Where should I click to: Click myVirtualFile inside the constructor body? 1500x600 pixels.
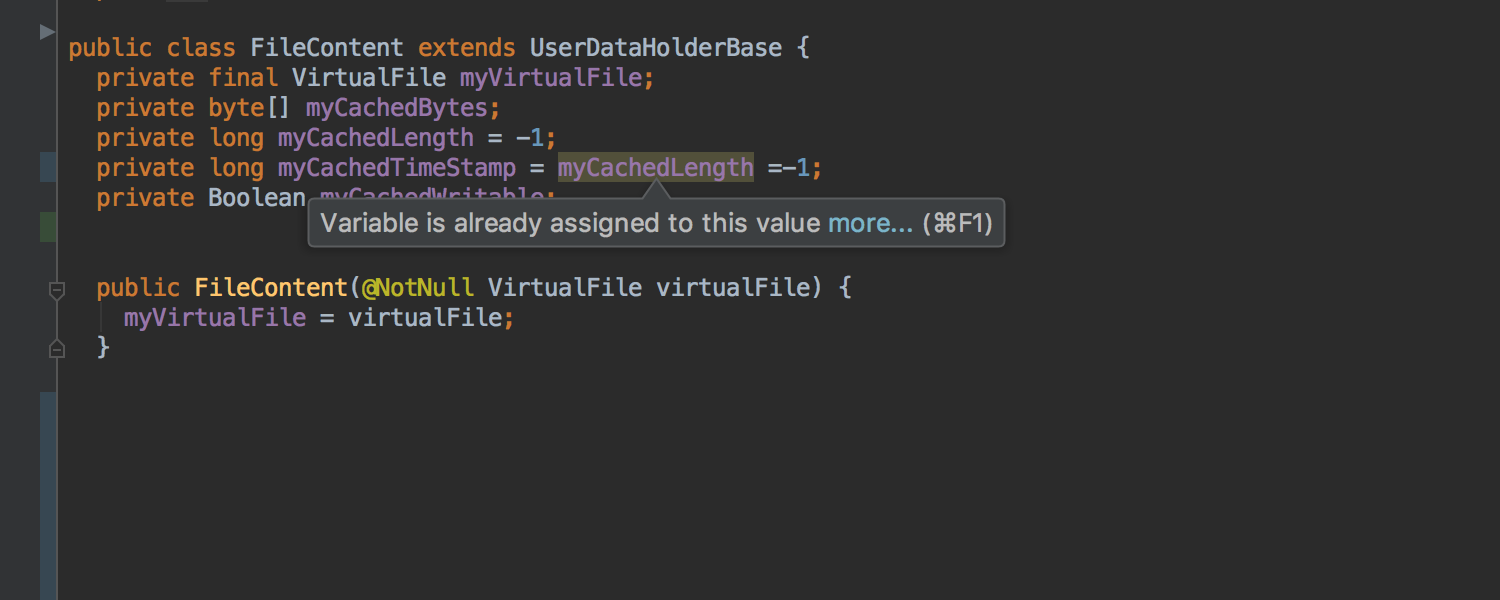(213, 317)
